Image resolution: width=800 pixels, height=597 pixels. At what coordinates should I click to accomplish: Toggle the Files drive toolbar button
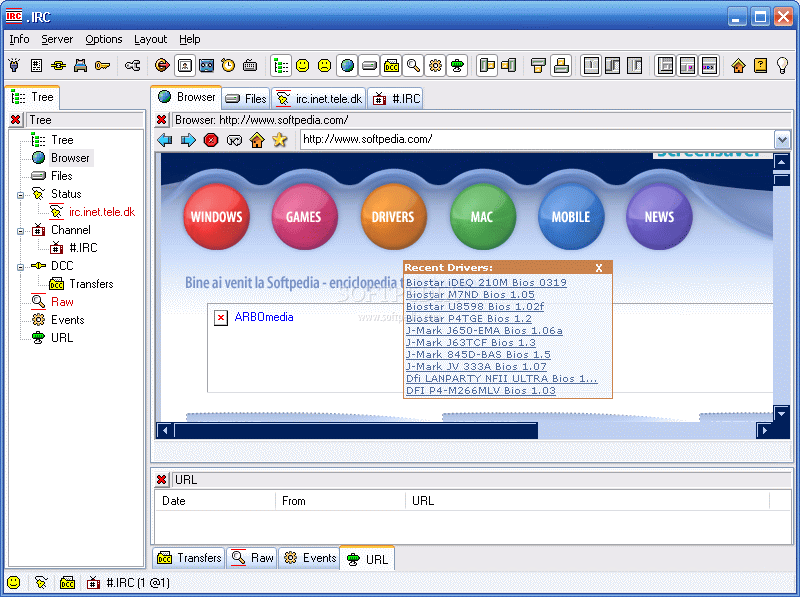[369, 65]
